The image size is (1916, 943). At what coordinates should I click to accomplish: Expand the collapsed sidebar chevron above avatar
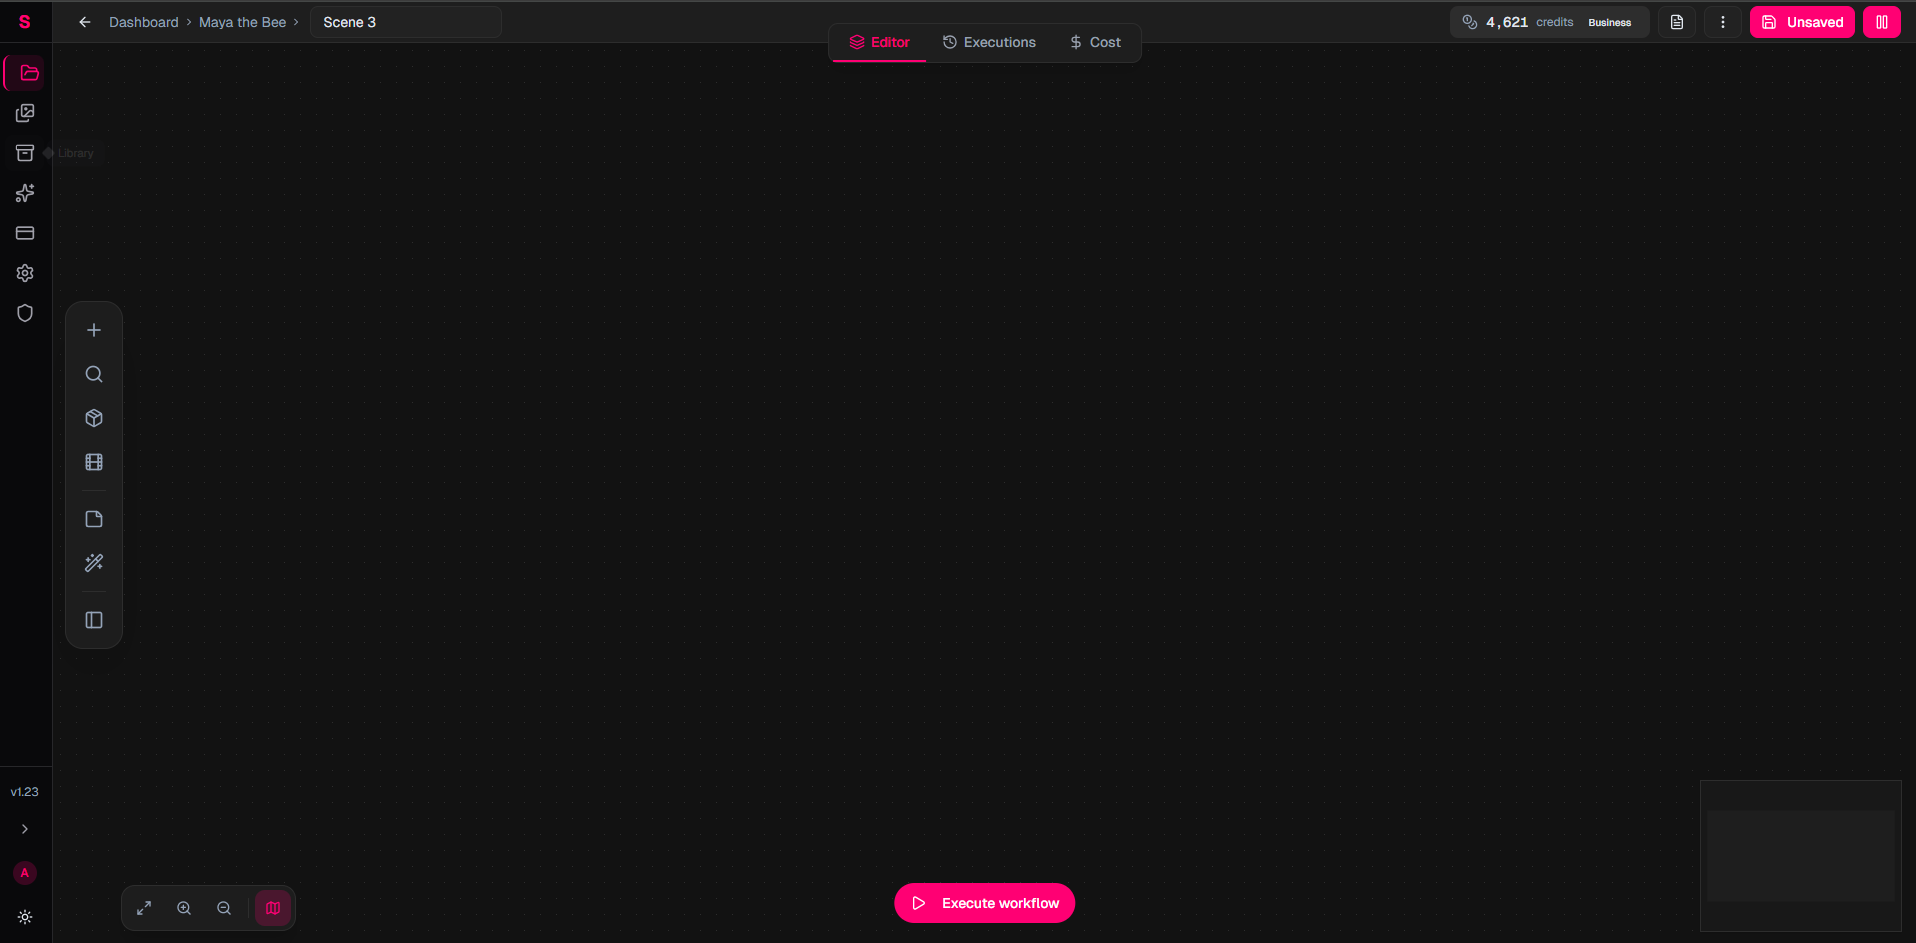25,829
